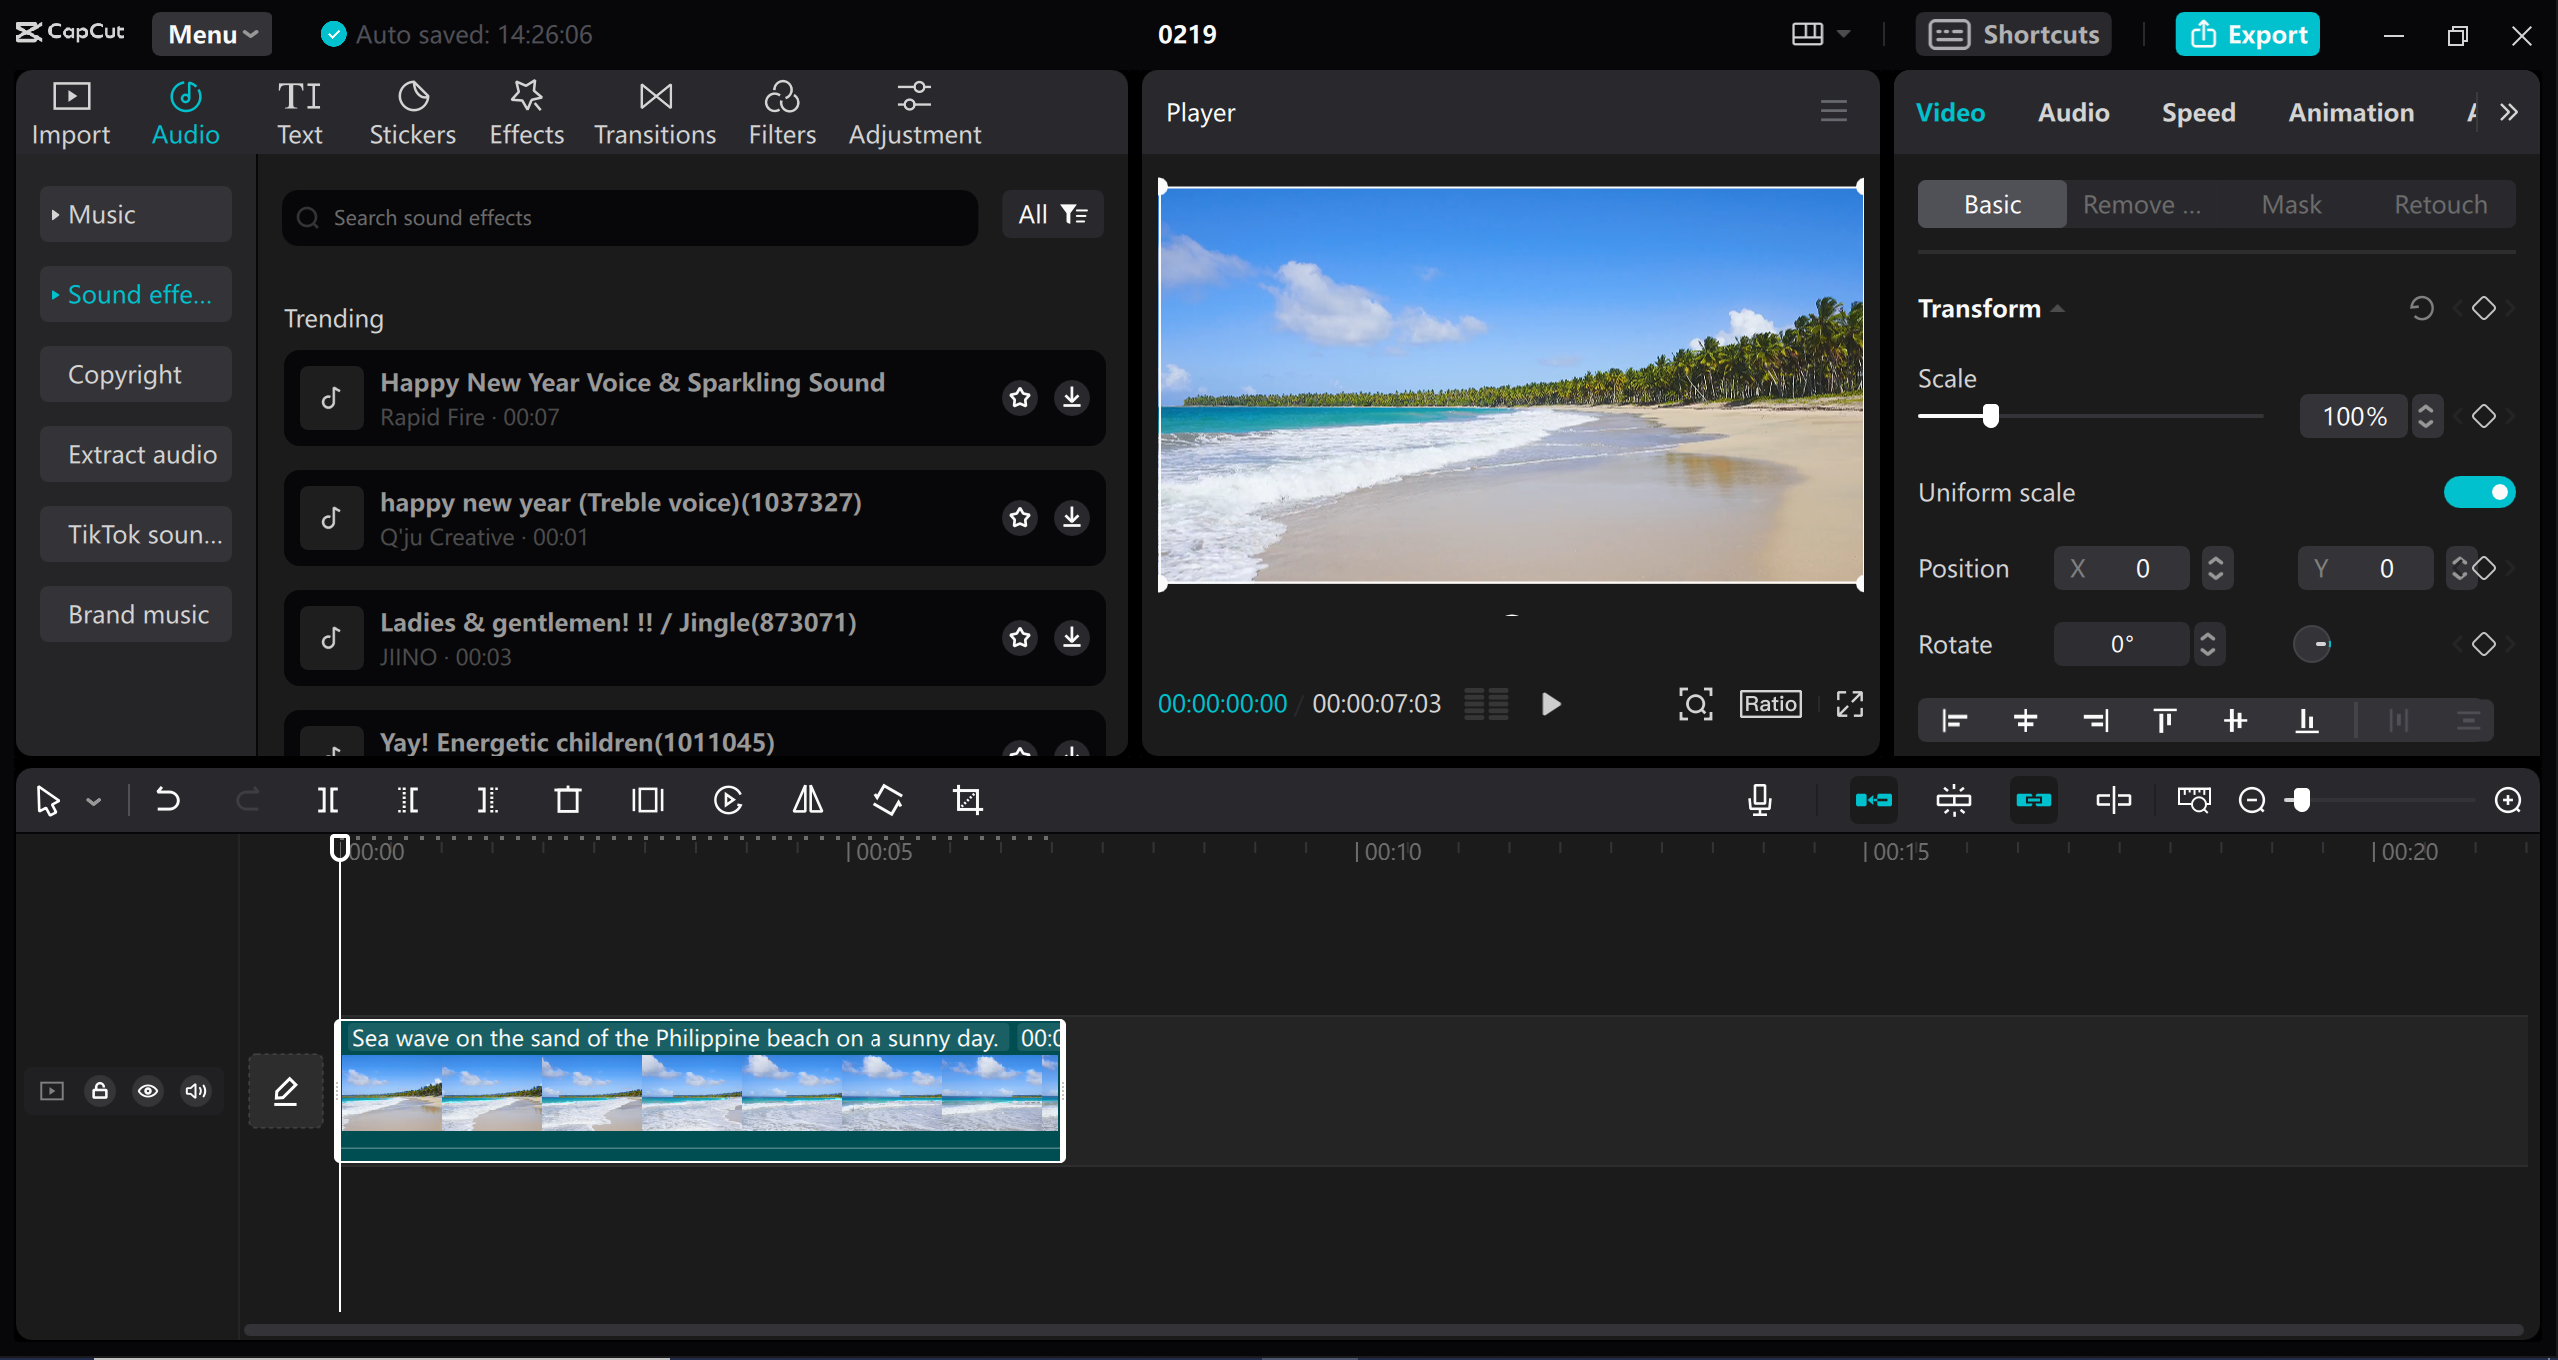This screenshot has height=1360, width=2558.
Task: Record a voiceover with the microphone tool
Action: tap(1759, 800)
